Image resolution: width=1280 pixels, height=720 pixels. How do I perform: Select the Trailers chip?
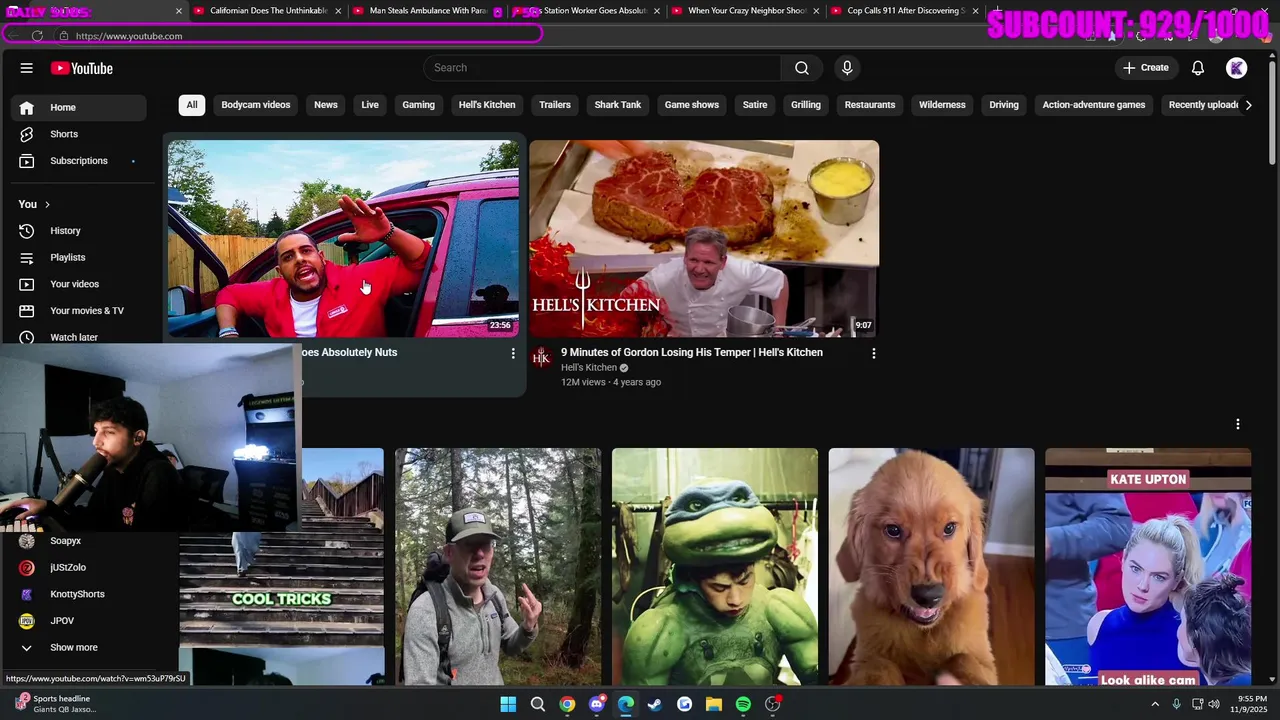(555, 105)
